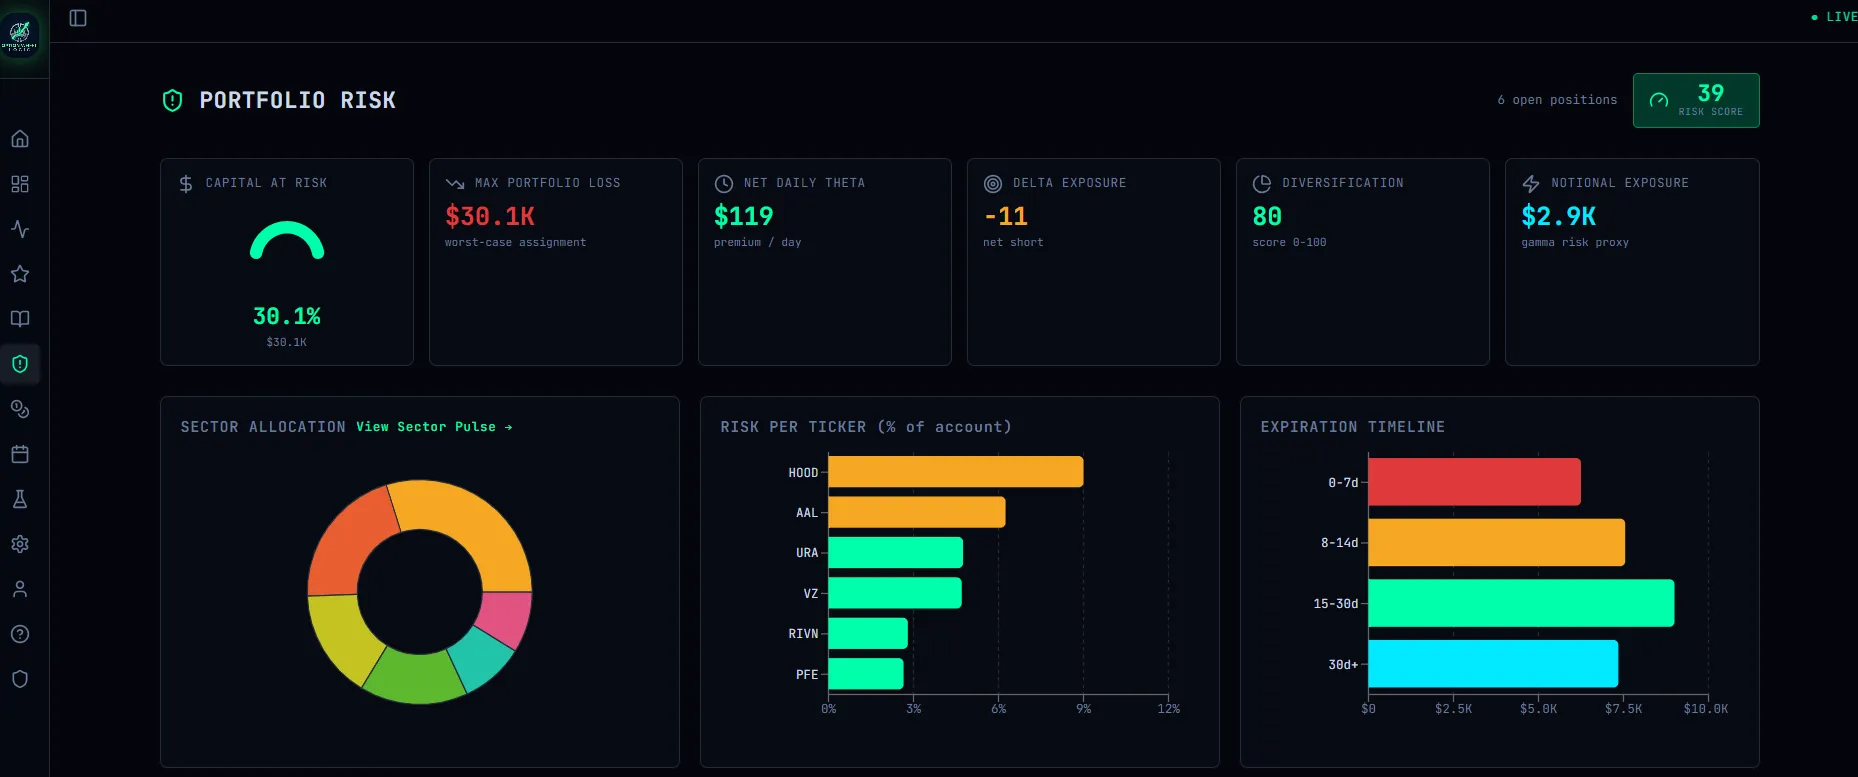Image resolution: width=1858 pixels, height=777 pixels.
Task: Click the app logo in the sidebar
Action: click(20, 35)
